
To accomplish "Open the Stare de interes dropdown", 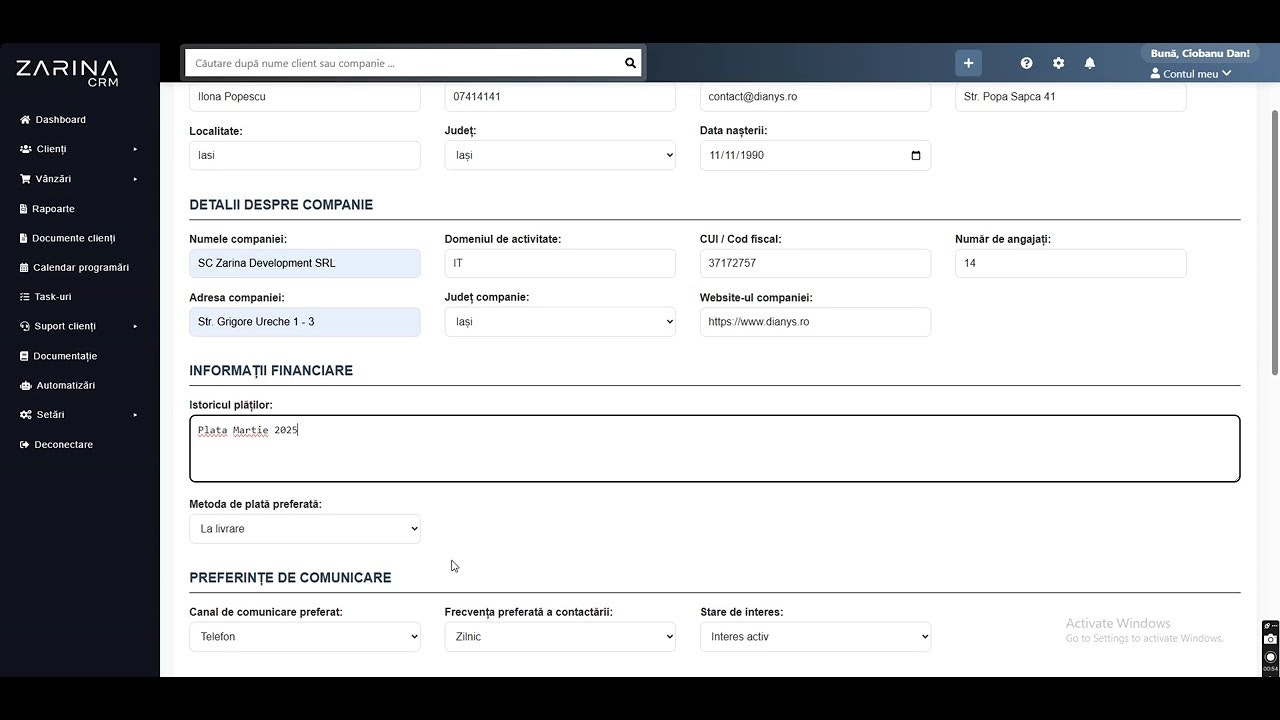I will pos(815,636).
